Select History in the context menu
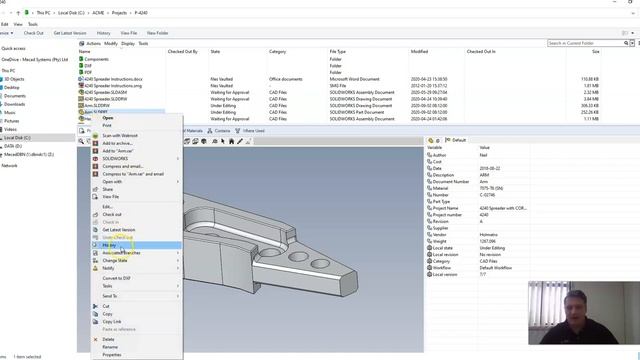This screenshot has height=360, width=640. pyautogui.click(x=137, y=245)
